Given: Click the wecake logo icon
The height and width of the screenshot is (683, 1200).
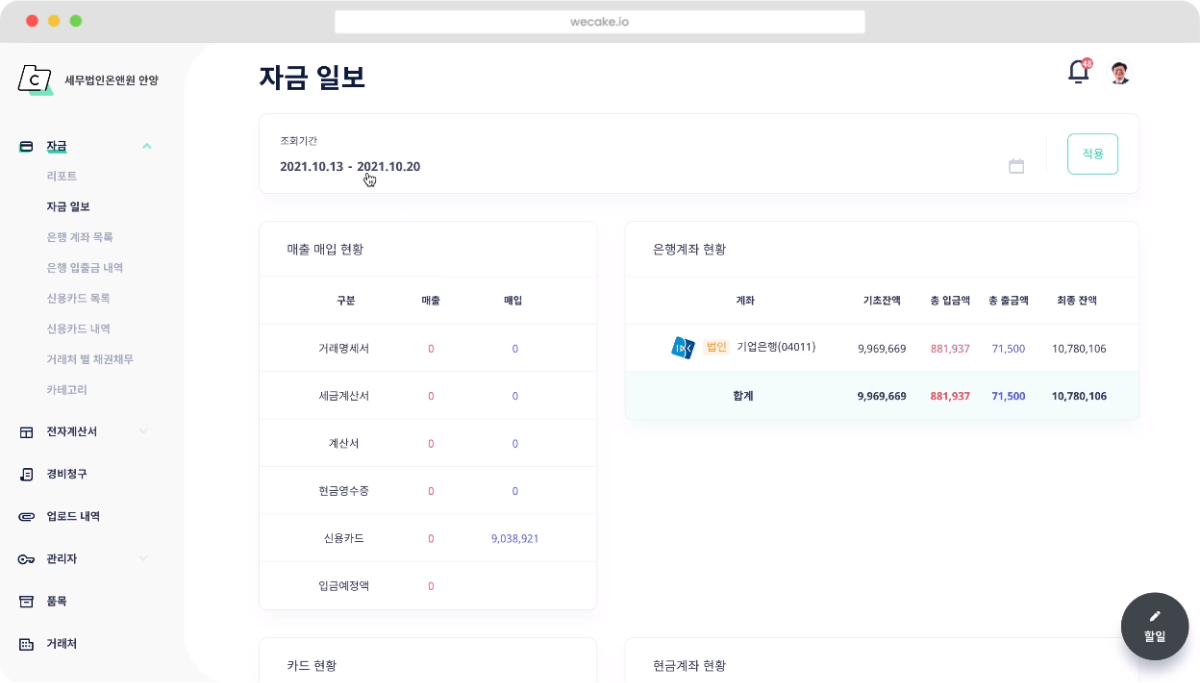Looking at the screenshot, I should [35, 80].
